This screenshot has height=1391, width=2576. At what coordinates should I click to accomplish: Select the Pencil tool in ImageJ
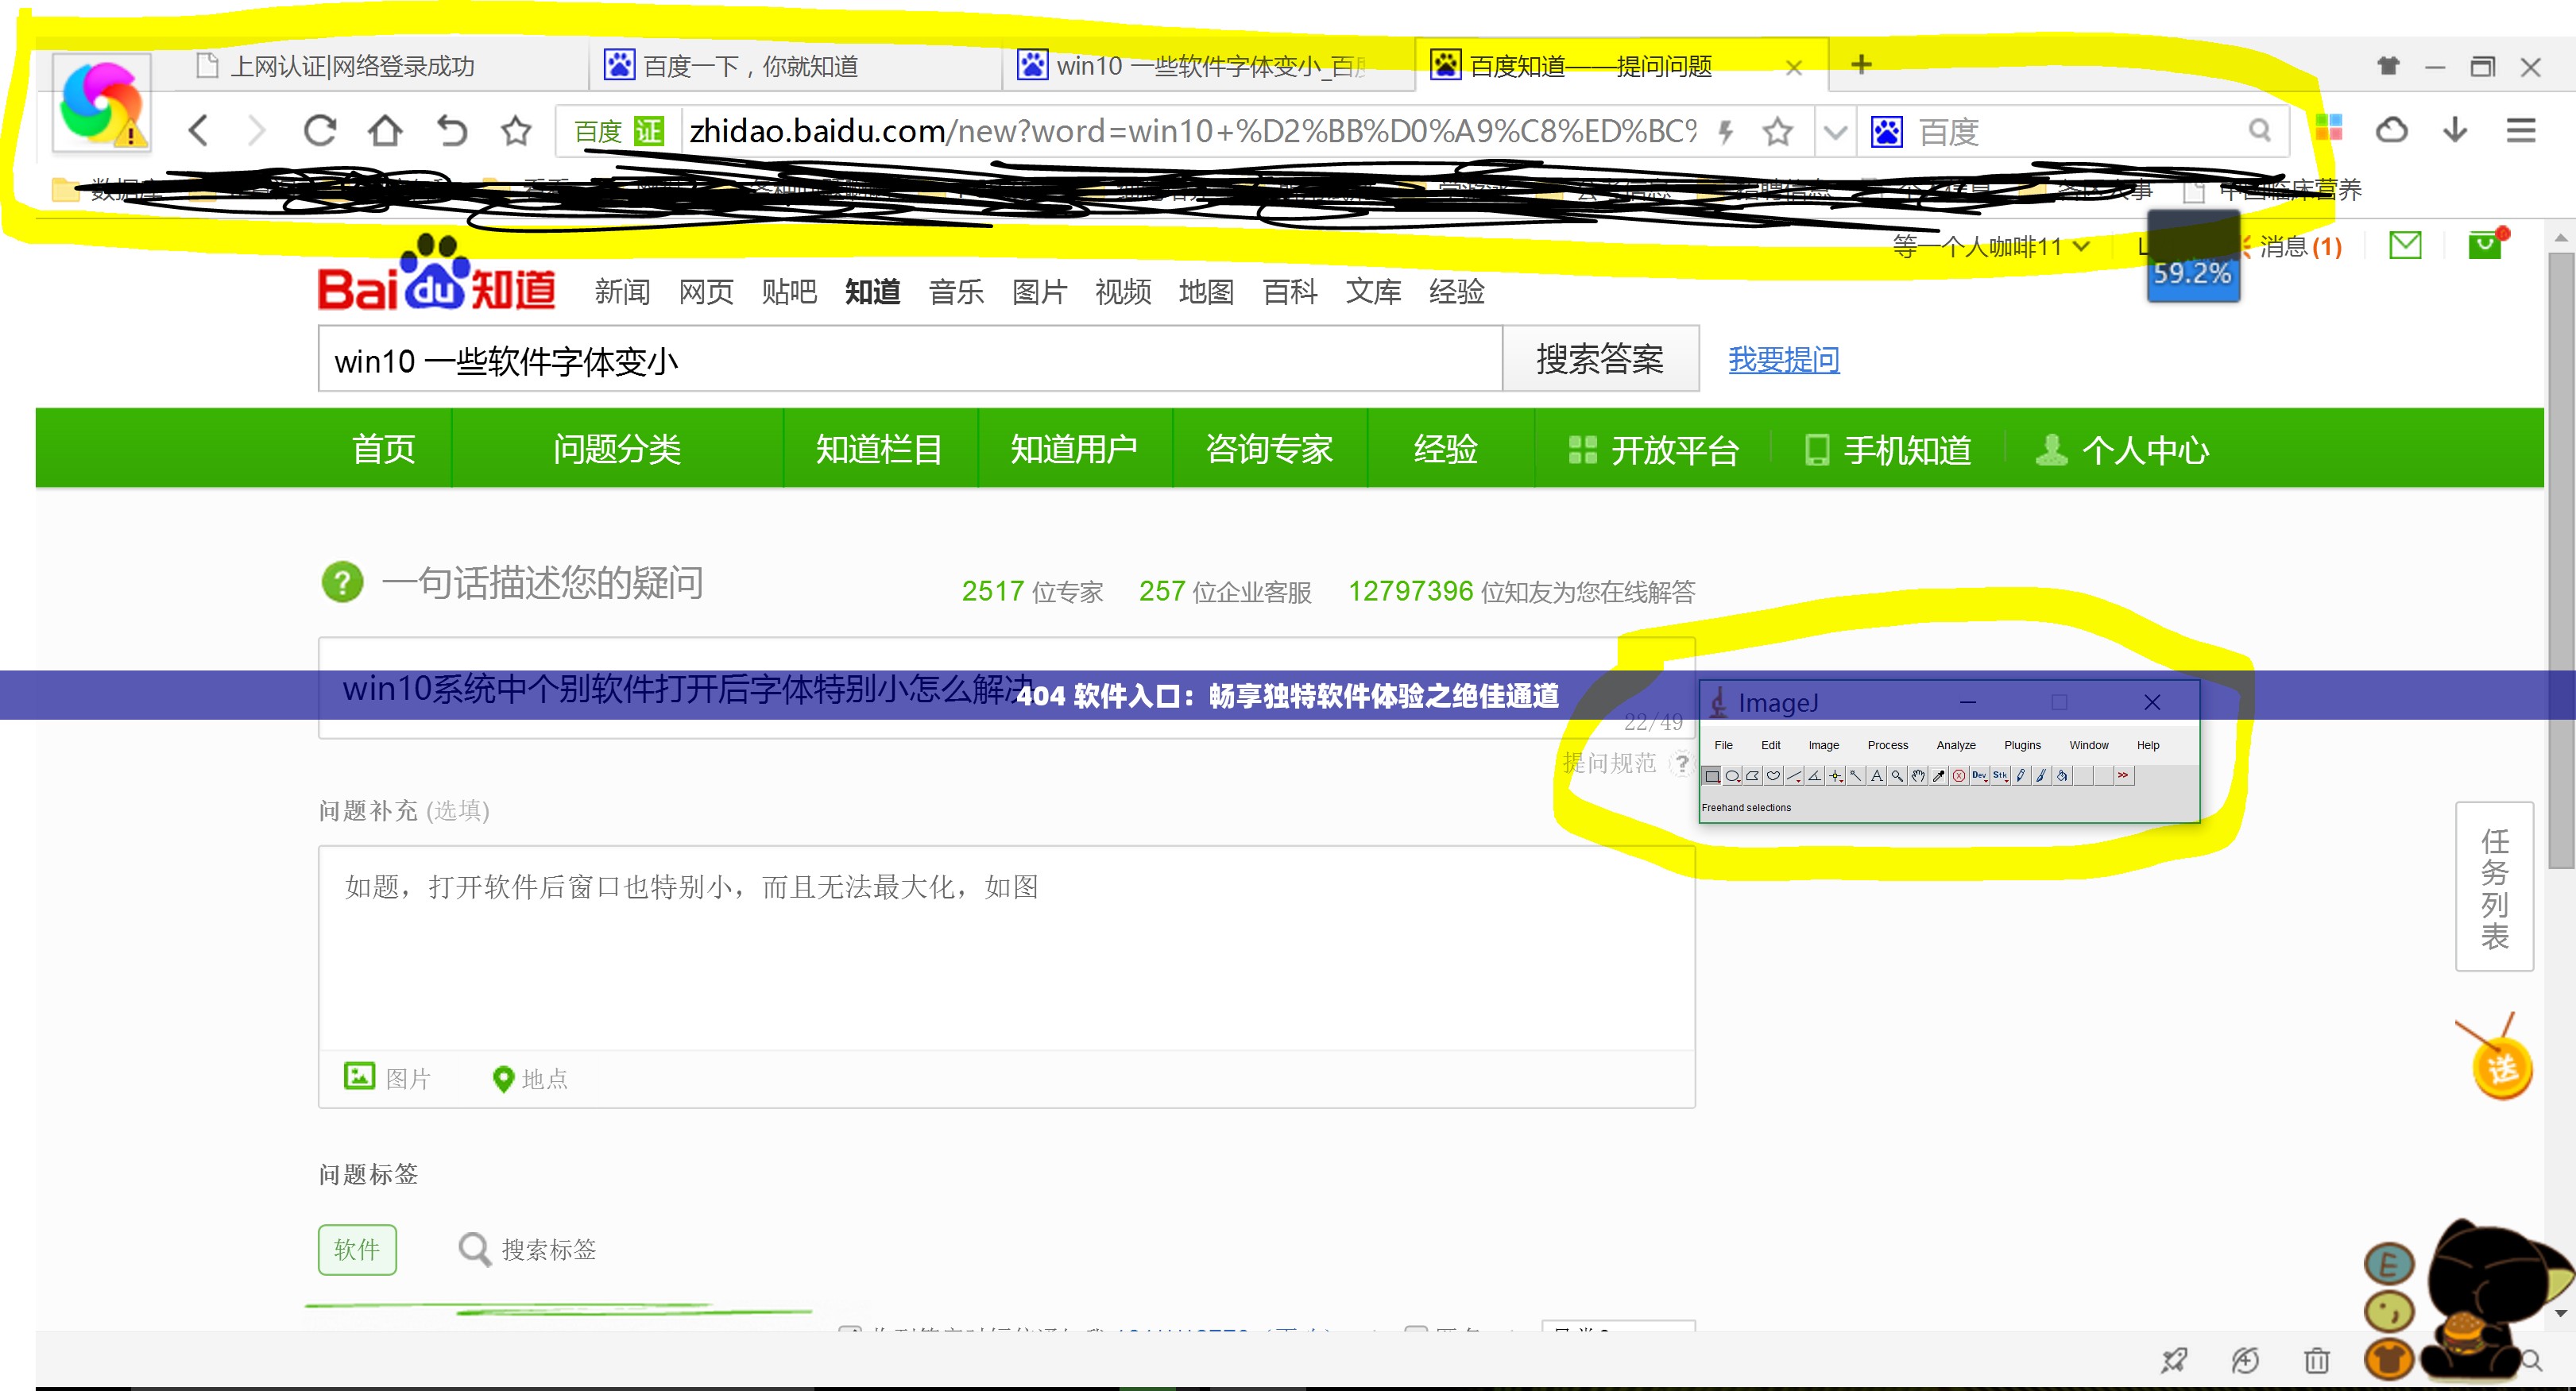point(2022,776)
